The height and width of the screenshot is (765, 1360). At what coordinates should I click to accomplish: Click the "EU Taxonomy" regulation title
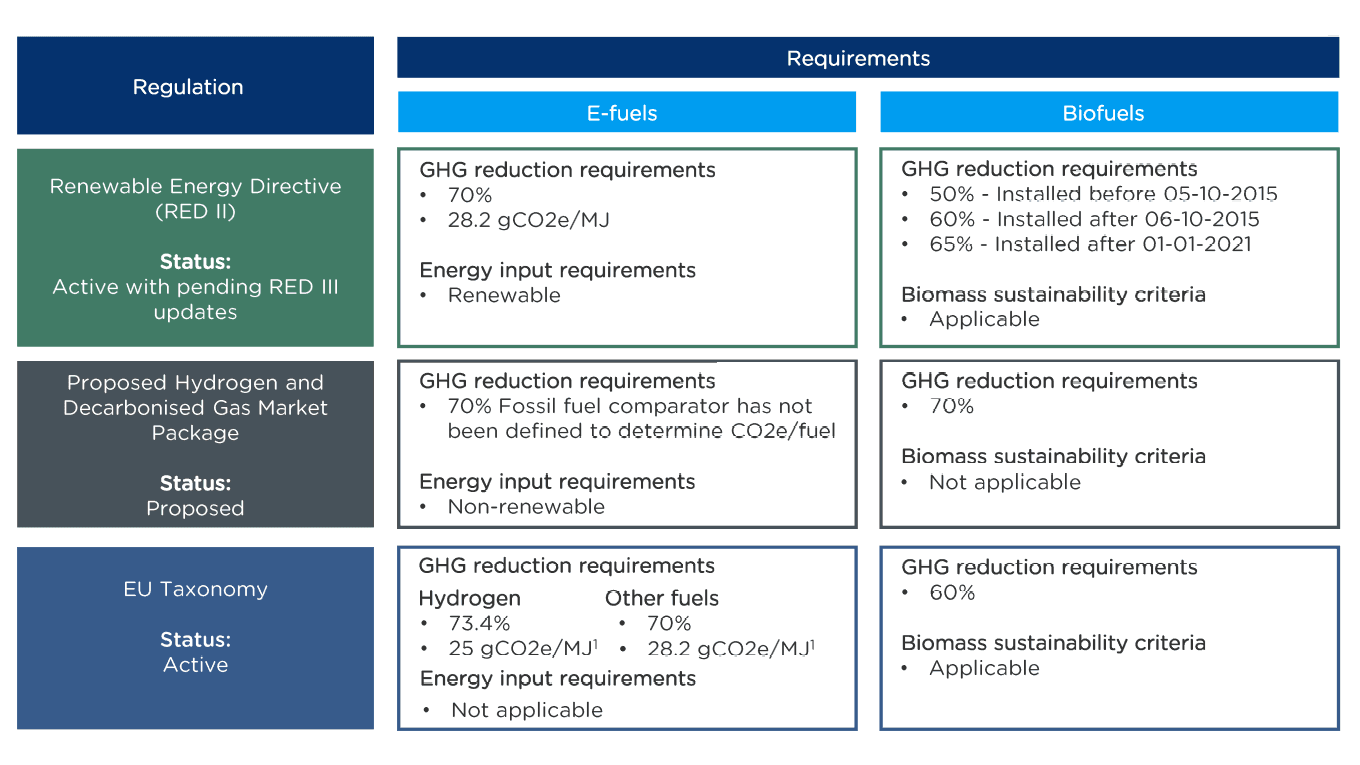pyautogui.click(x=195, y=589)
